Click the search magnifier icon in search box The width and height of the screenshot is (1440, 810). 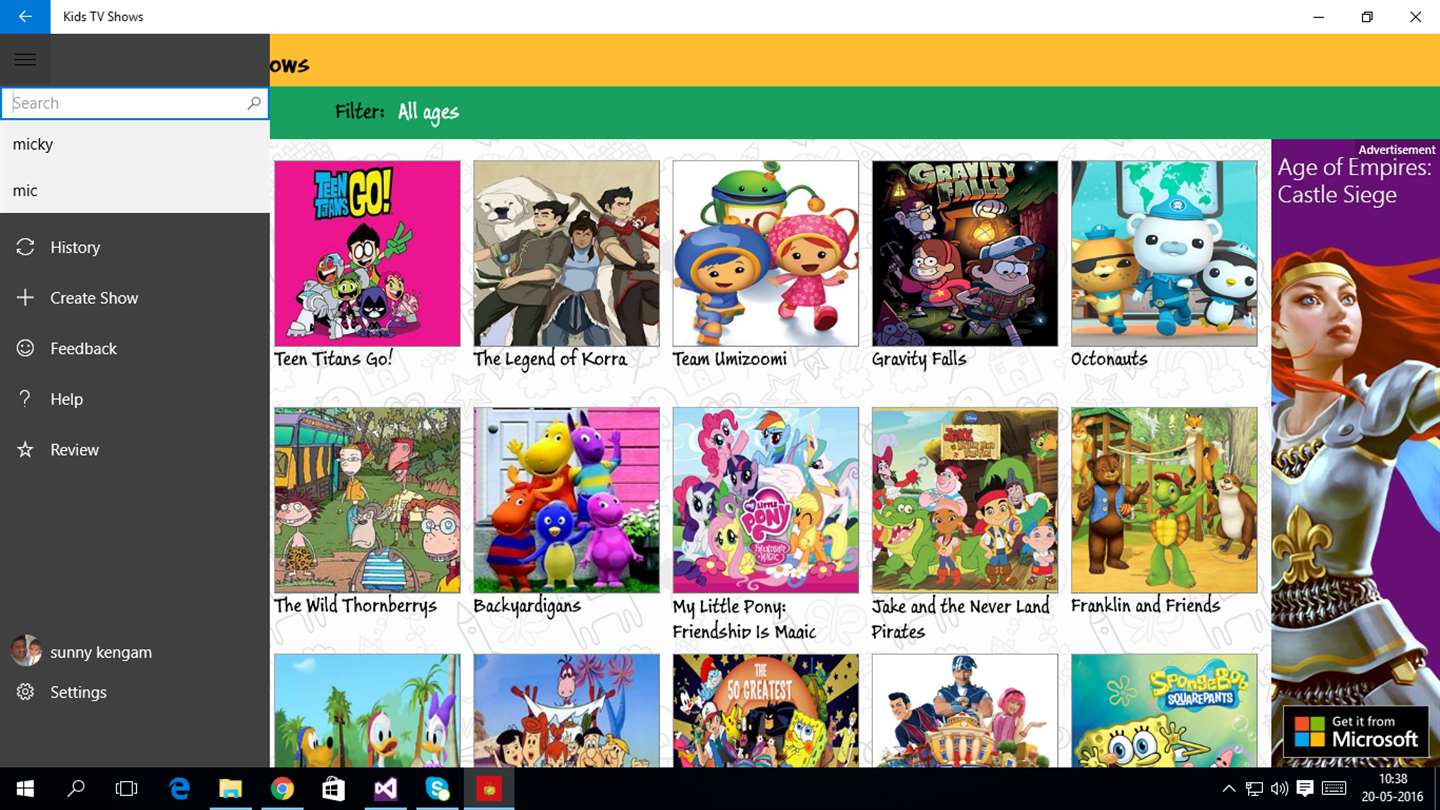click(x=254, y=103)
